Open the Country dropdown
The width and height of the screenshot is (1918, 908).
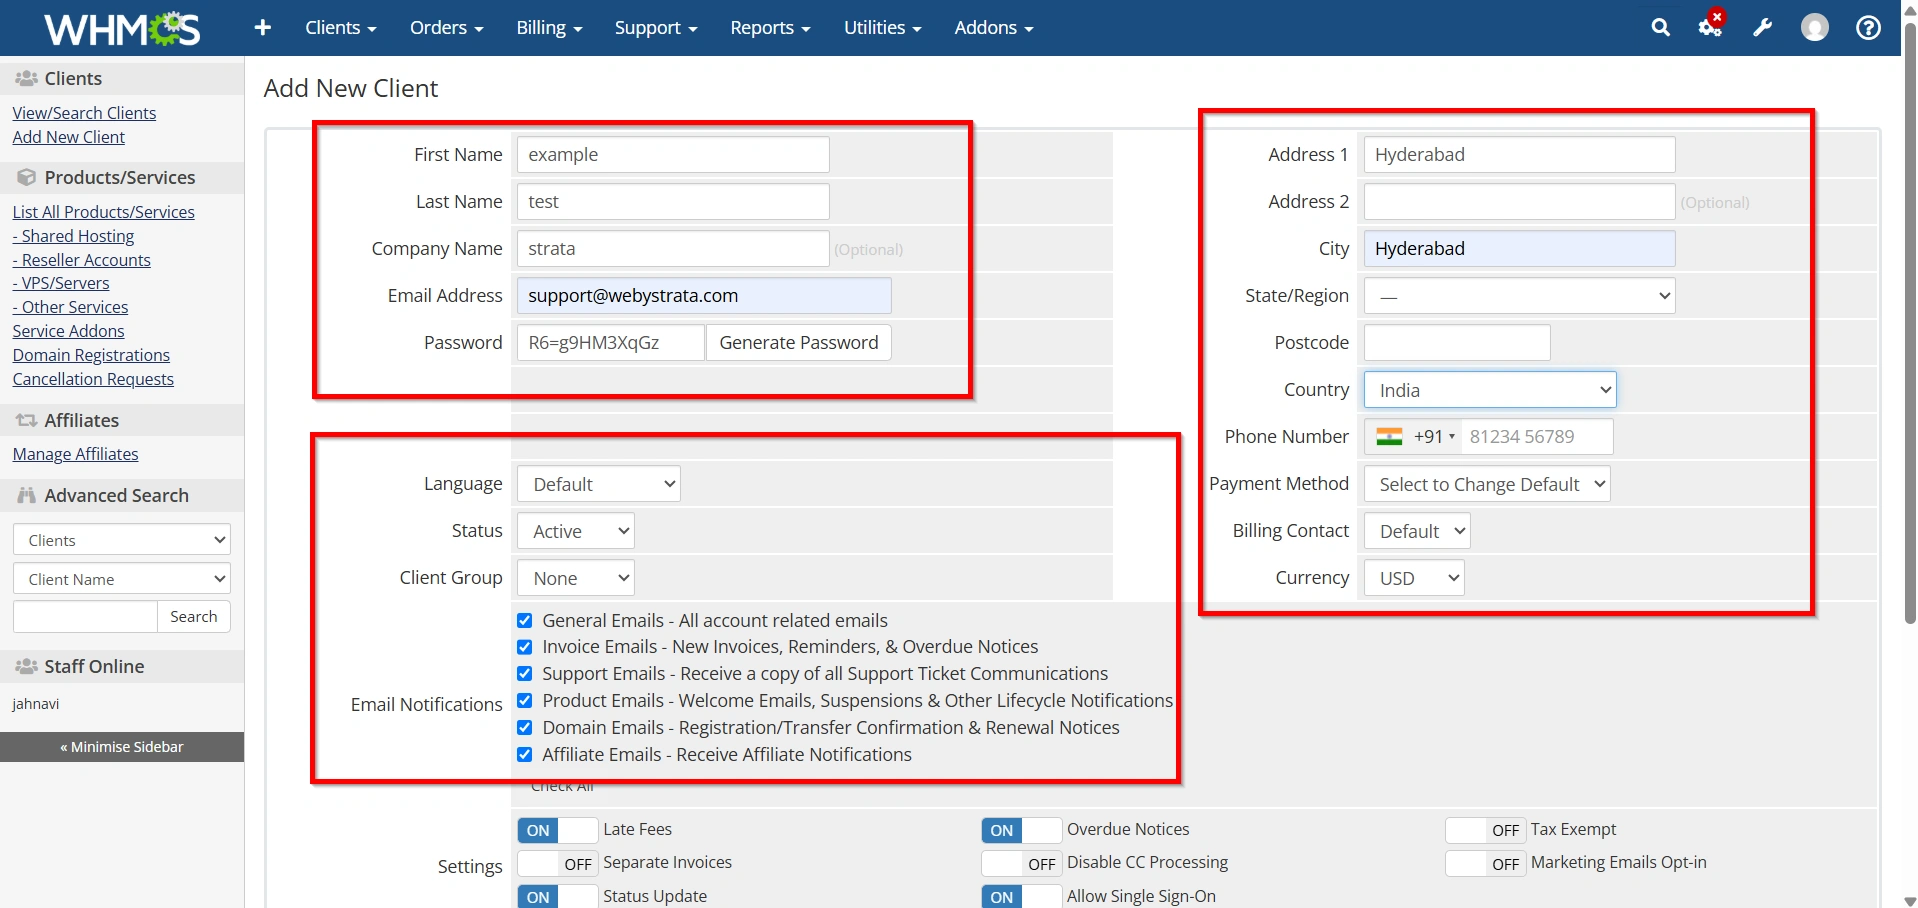1490,390
